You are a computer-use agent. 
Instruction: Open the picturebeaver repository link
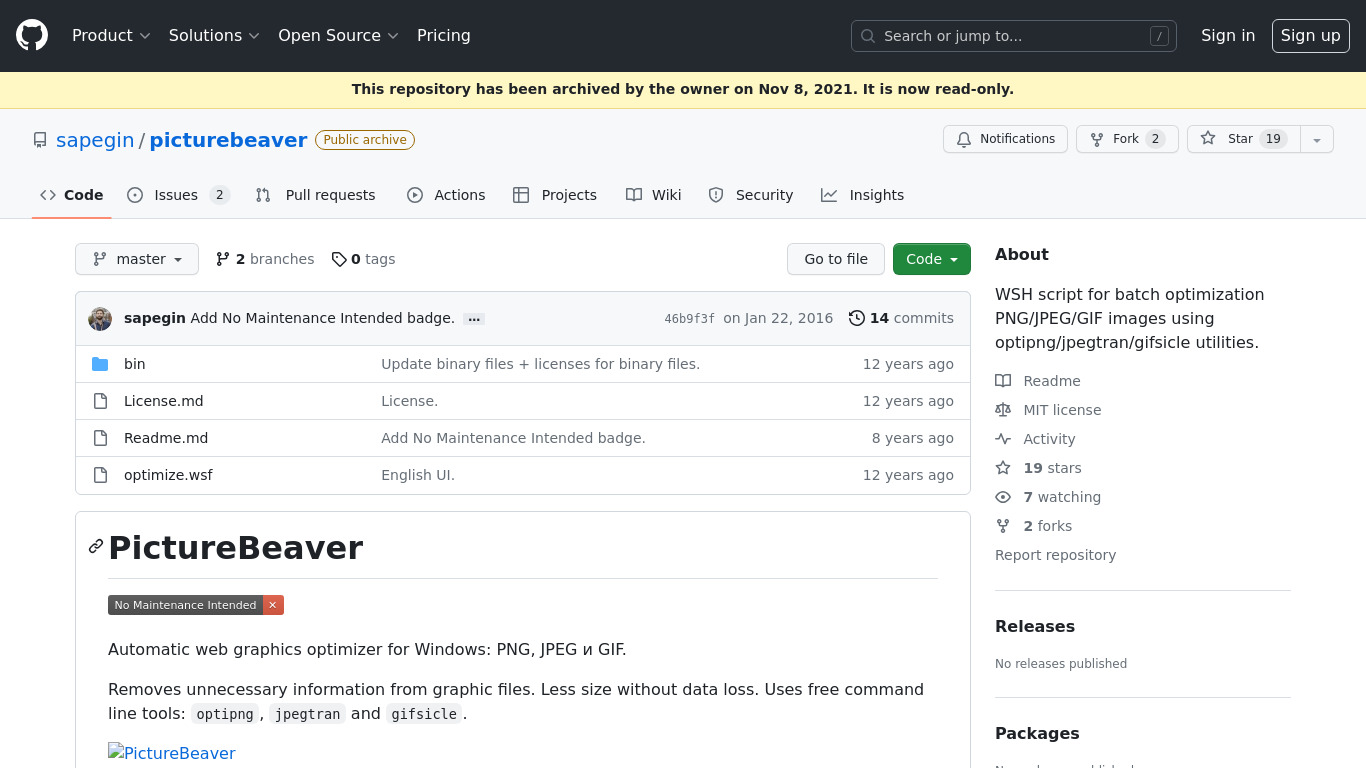click(228, 140)
